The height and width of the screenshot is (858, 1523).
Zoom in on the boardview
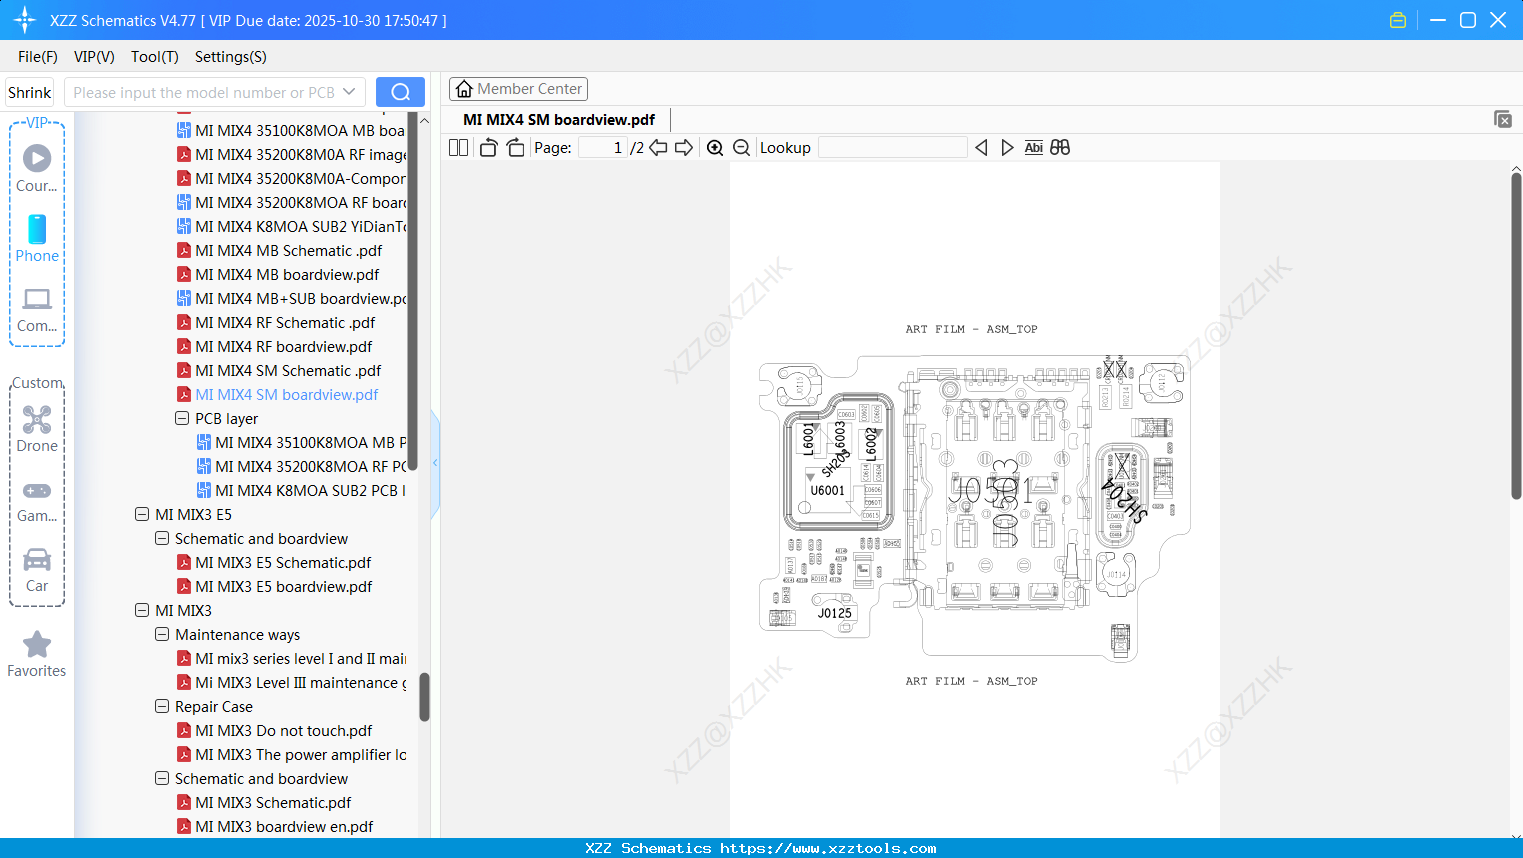coord(715,148)
